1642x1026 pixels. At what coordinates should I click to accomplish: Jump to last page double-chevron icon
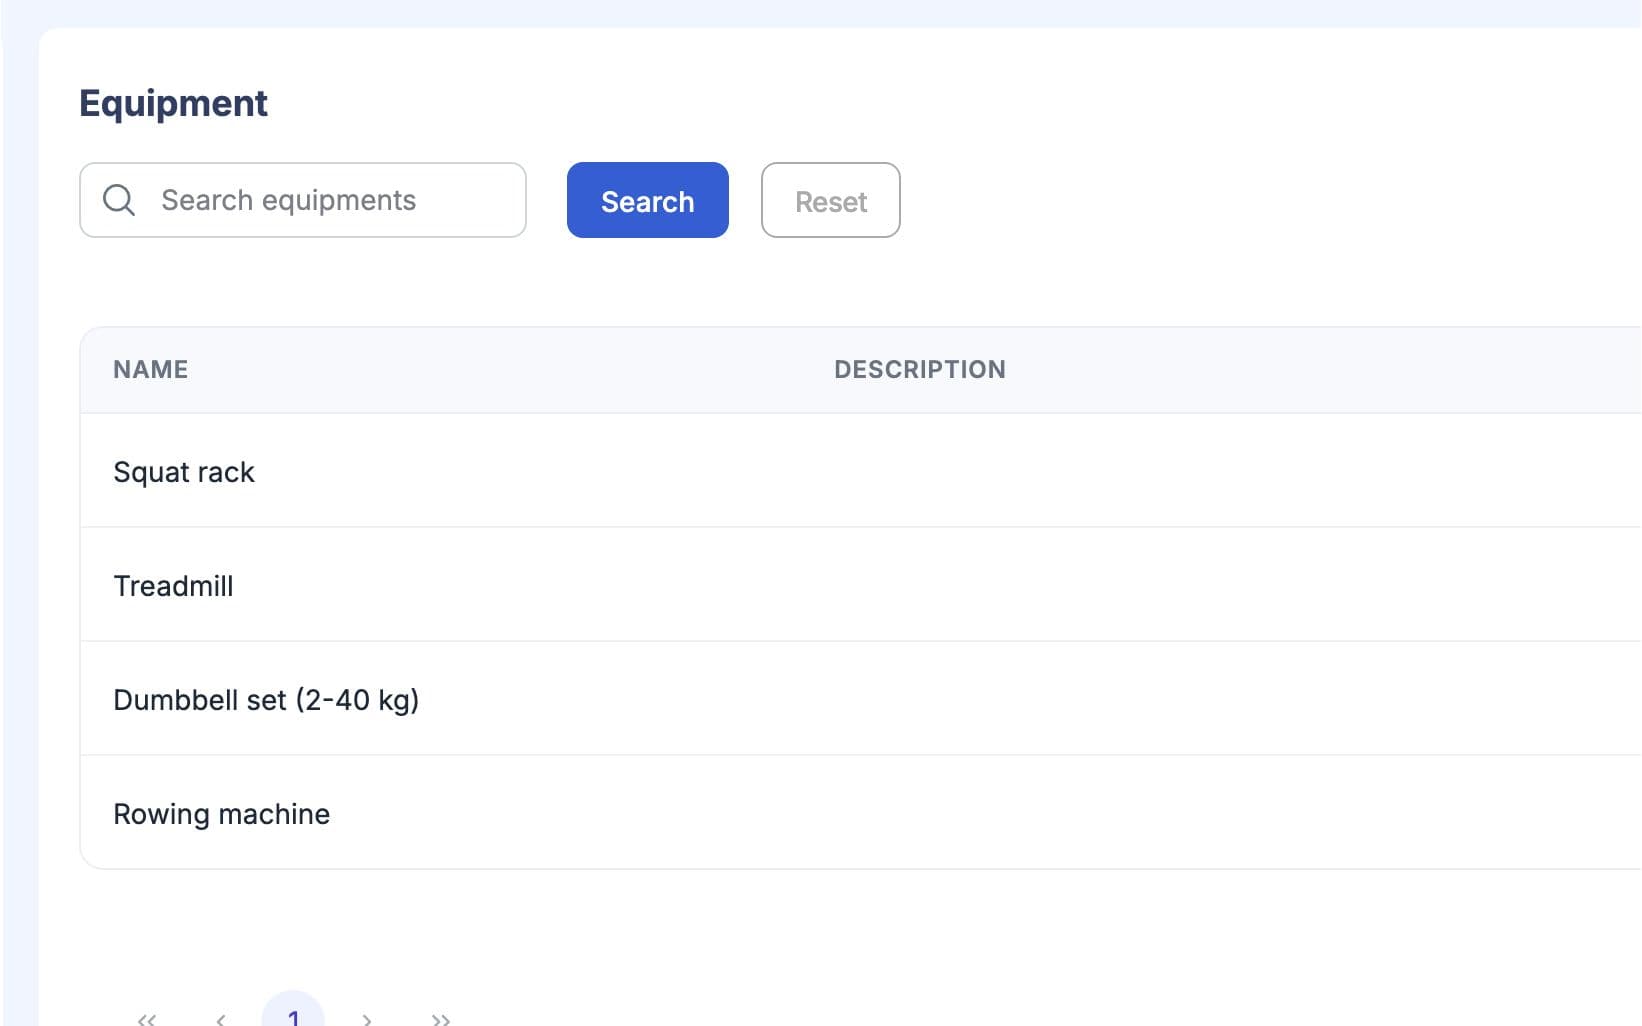[441, 1019]
